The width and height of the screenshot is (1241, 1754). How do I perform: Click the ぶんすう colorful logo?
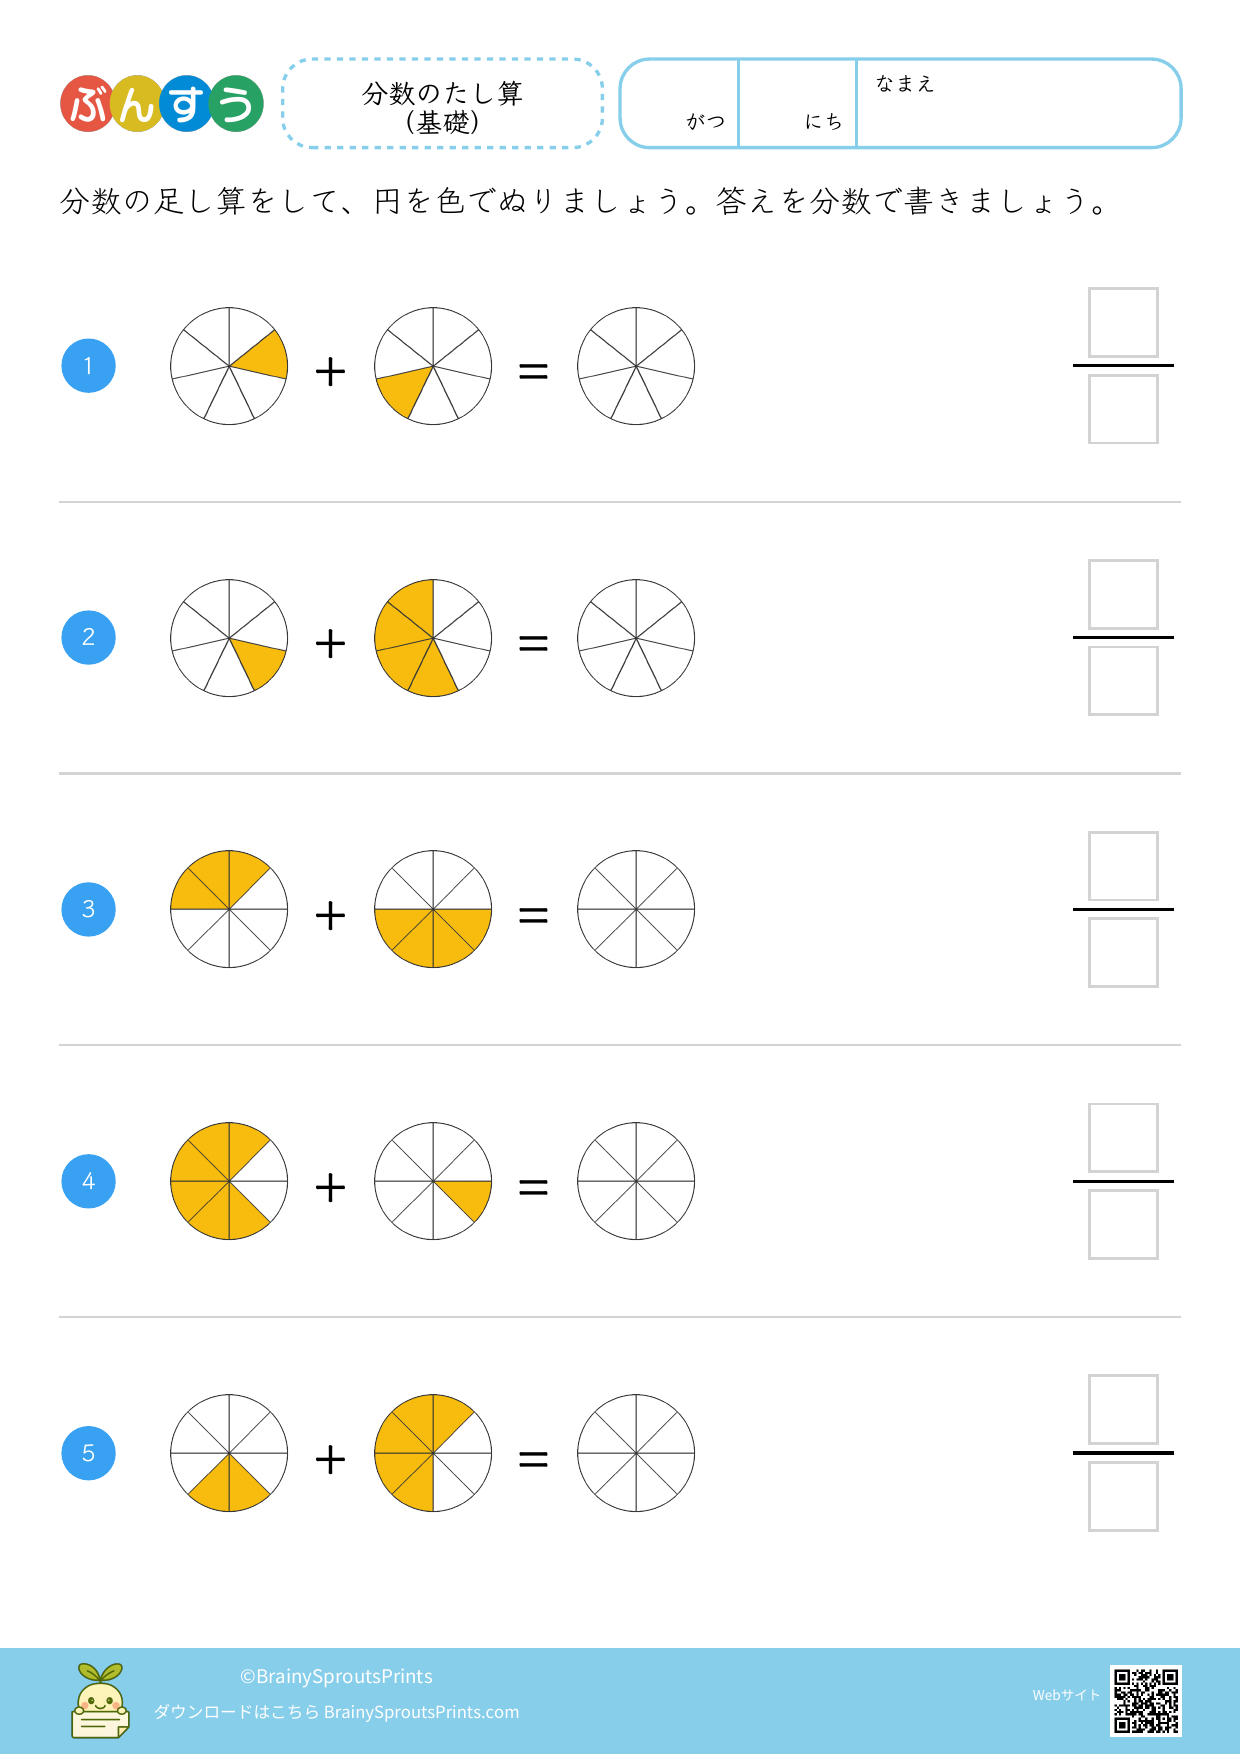[x=162, y=104]
